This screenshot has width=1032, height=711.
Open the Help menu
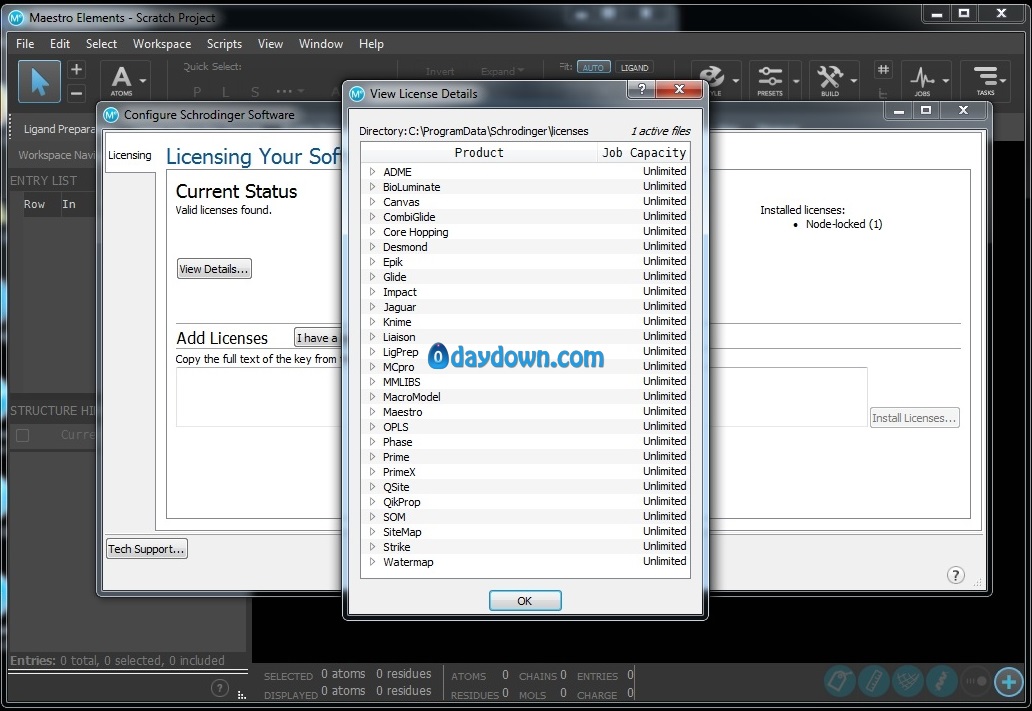371,43
